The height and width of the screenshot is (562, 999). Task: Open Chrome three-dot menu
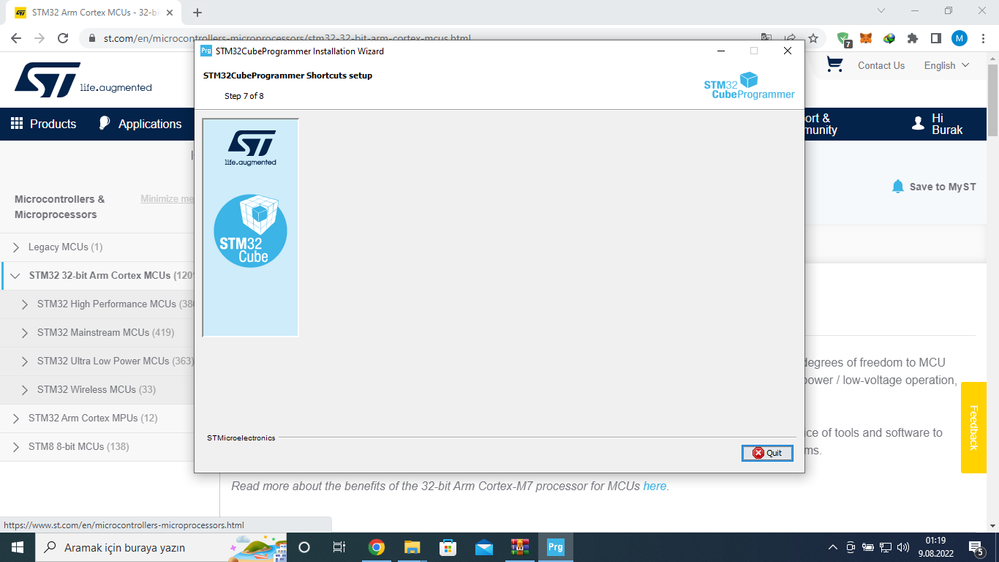click(983, 38)
